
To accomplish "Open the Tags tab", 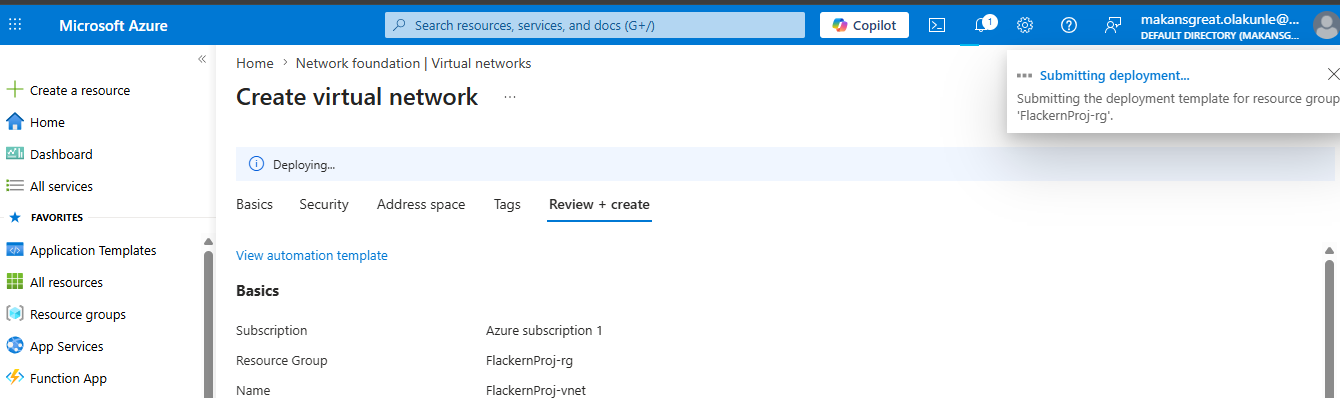I will [507, 204].
